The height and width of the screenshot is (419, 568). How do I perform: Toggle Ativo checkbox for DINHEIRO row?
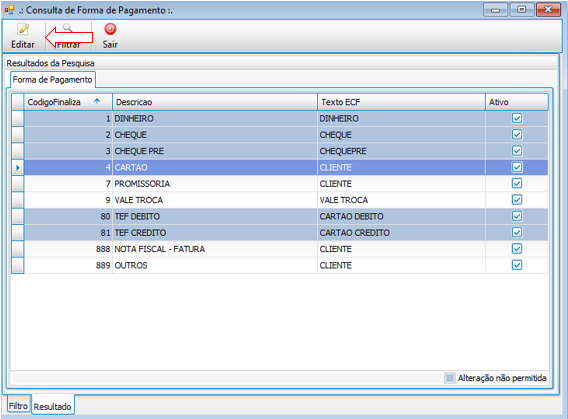[517, 118]
